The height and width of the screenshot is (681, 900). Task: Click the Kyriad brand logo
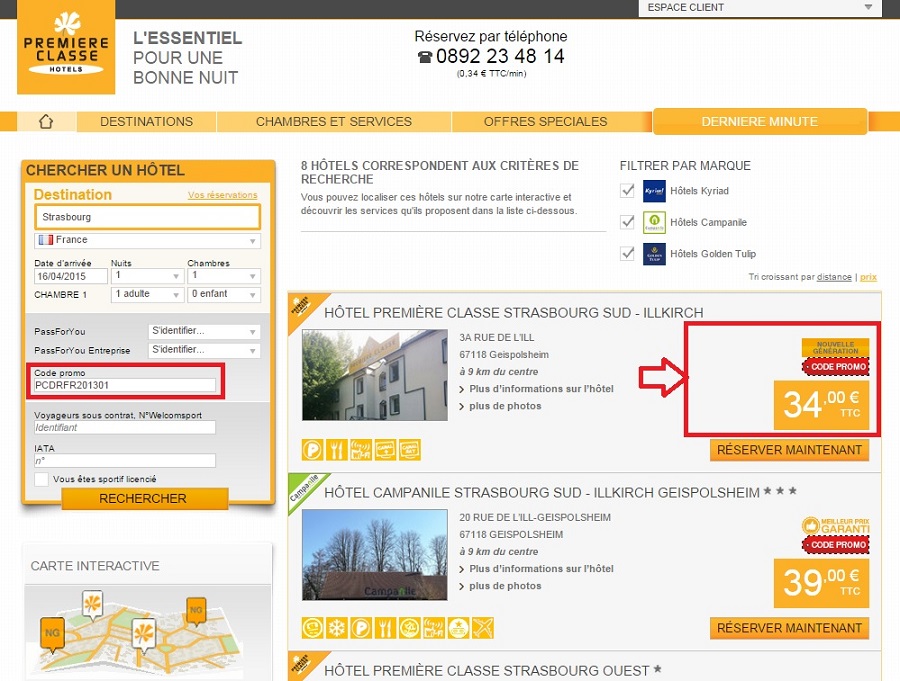(654, 191)
